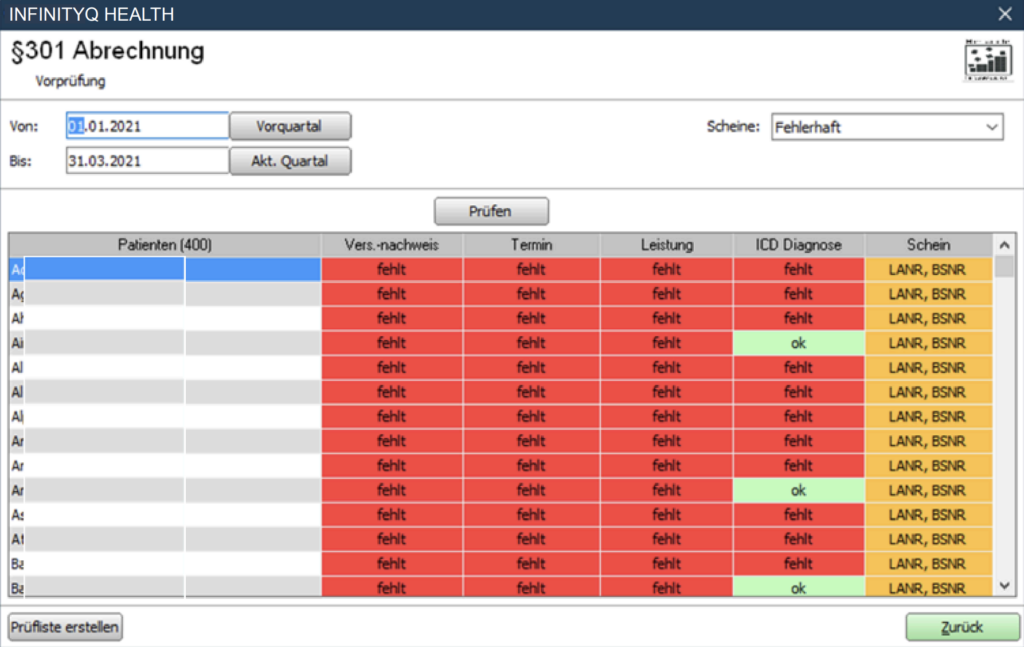
Task: Click the Vorquartal button
Action: click(290, 126)
